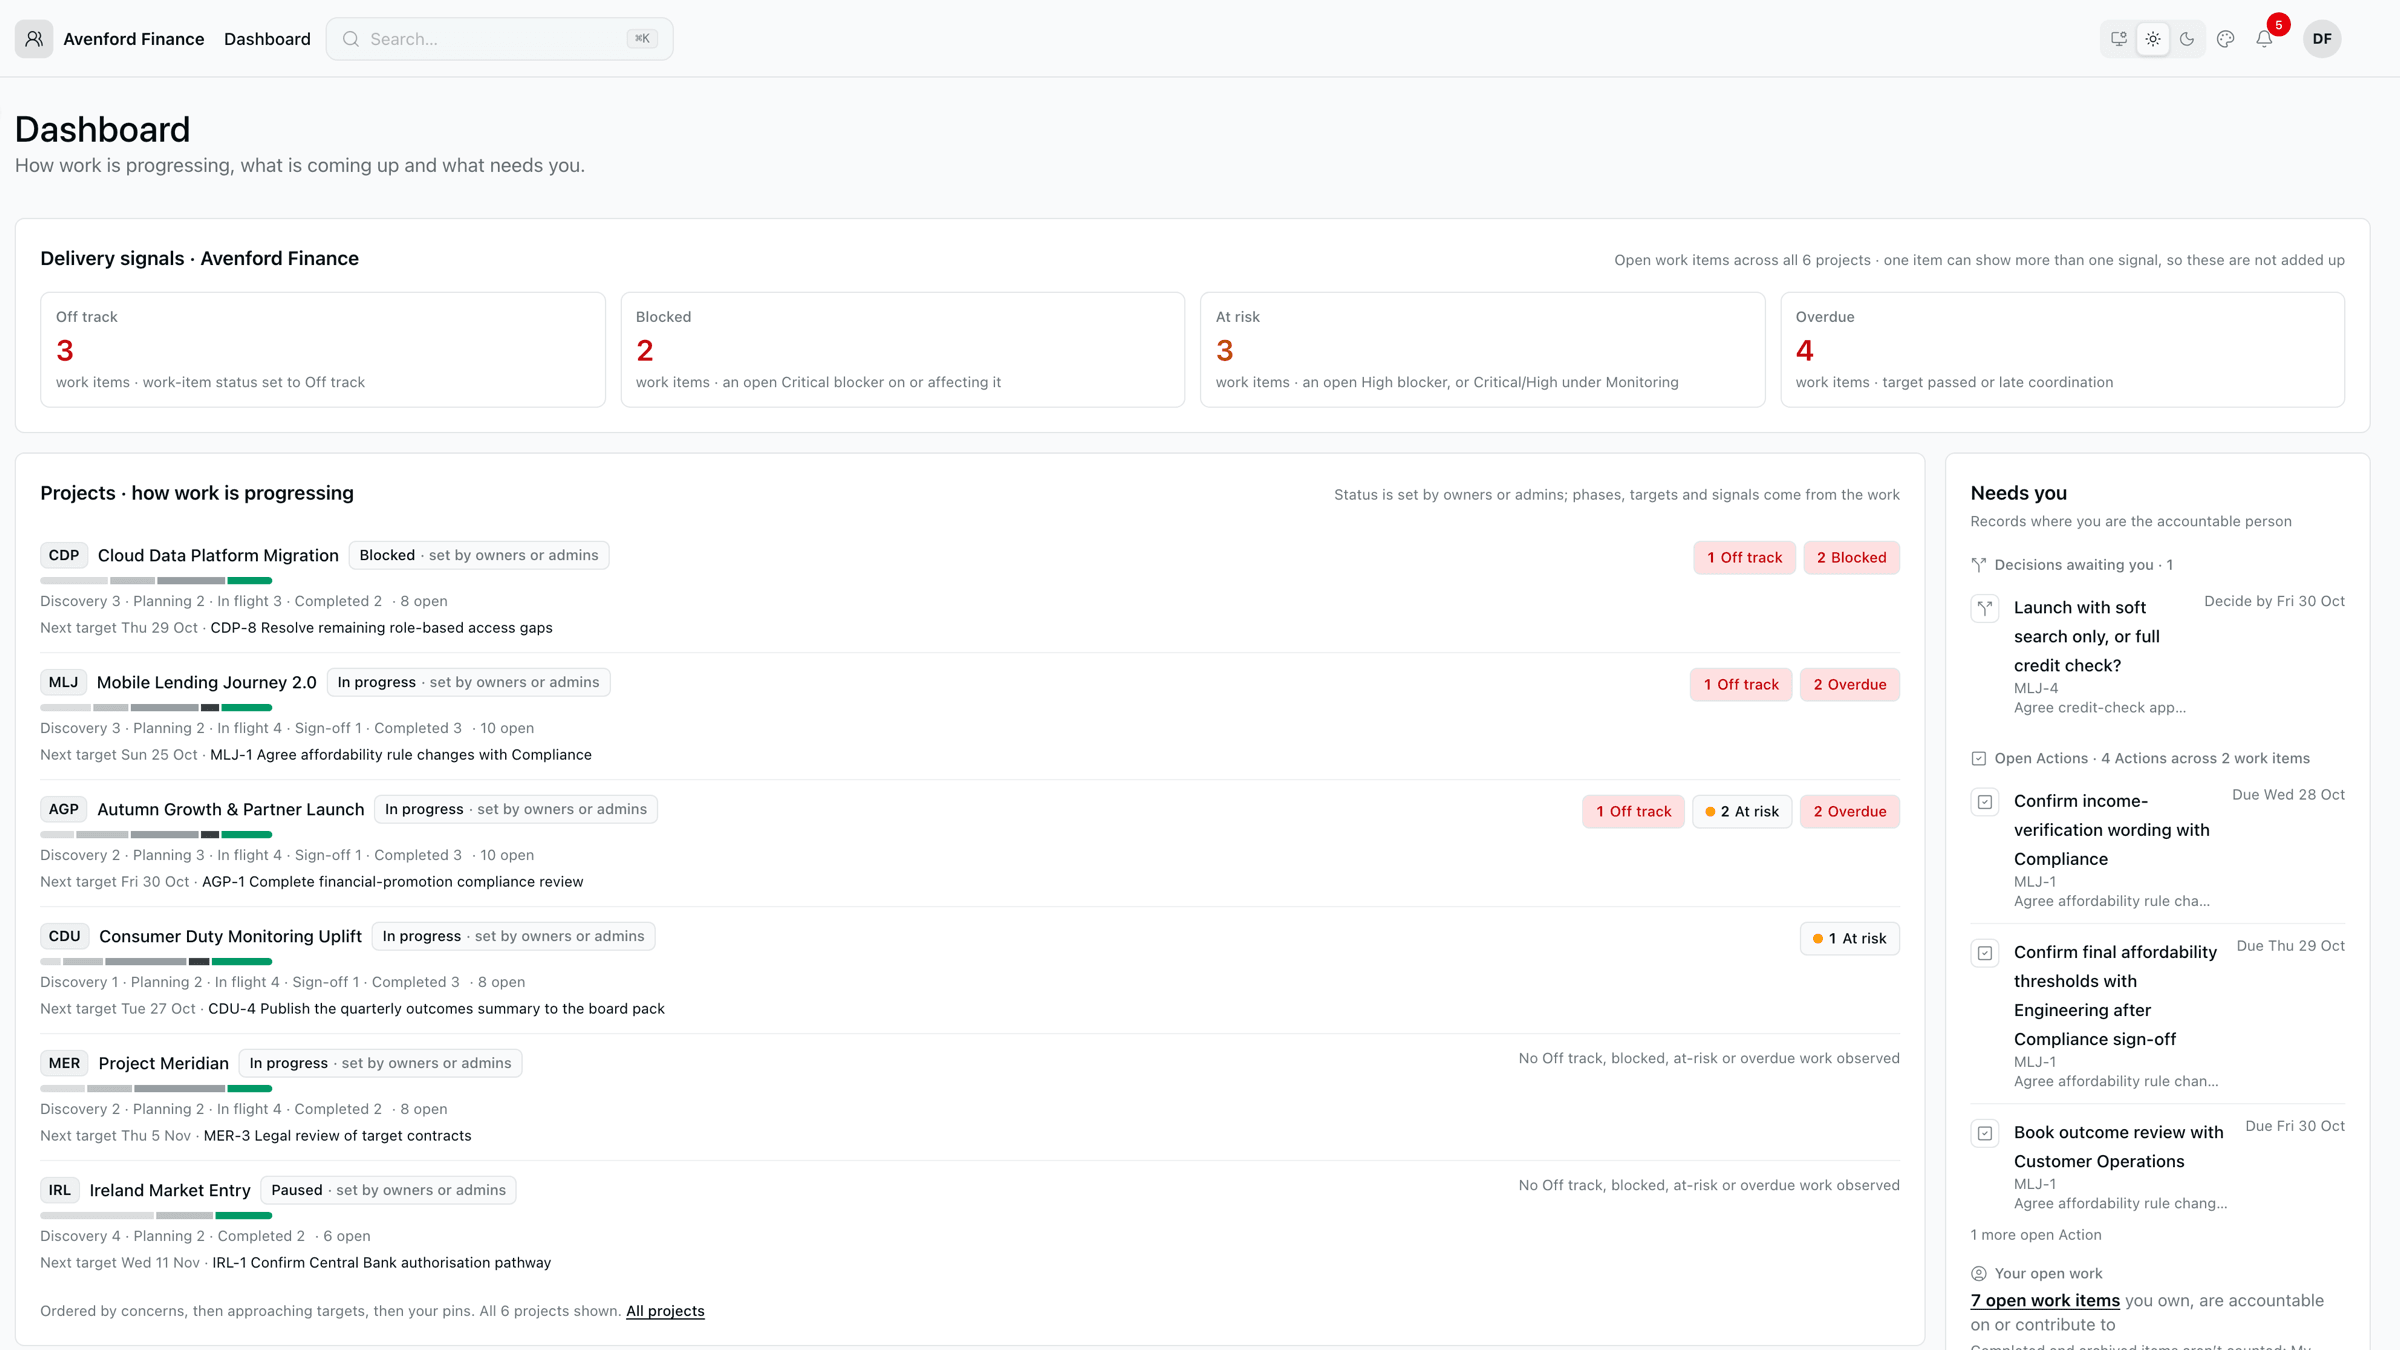The image size is (2400, 1350).
Task: Click the CDP project key badge
Action: (x=64, y=556)
